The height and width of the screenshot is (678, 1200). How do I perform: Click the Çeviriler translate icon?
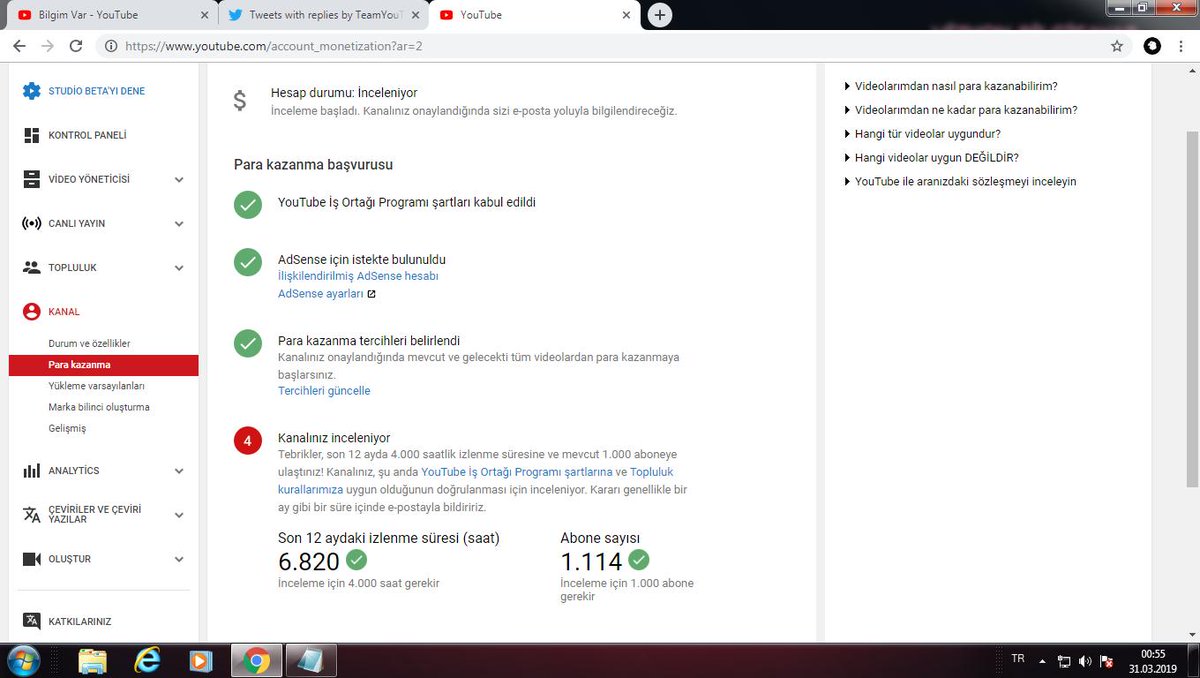(31, 514)
